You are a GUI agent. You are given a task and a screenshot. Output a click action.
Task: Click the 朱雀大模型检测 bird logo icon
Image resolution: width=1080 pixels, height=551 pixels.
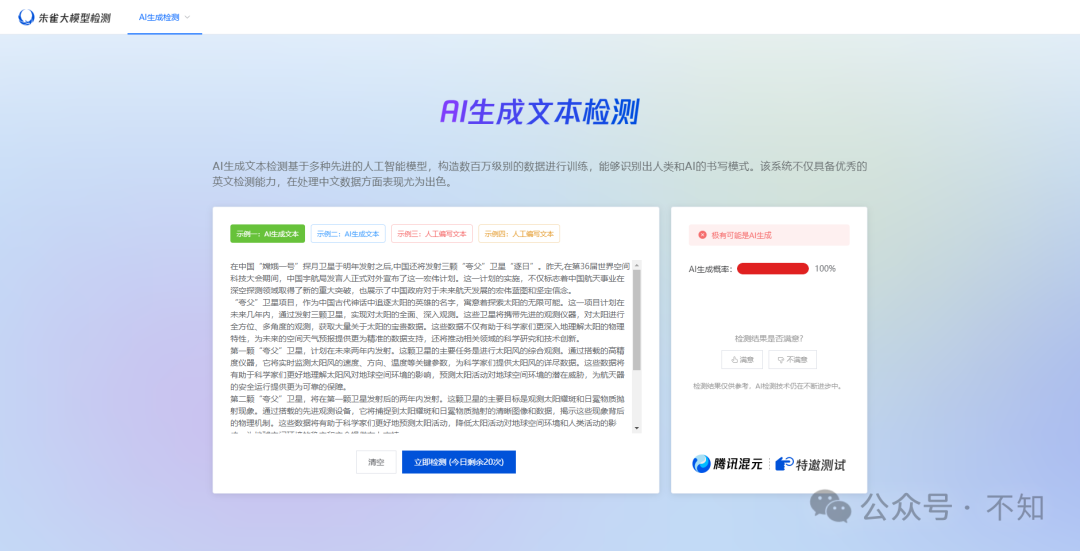tap(27, 17)
